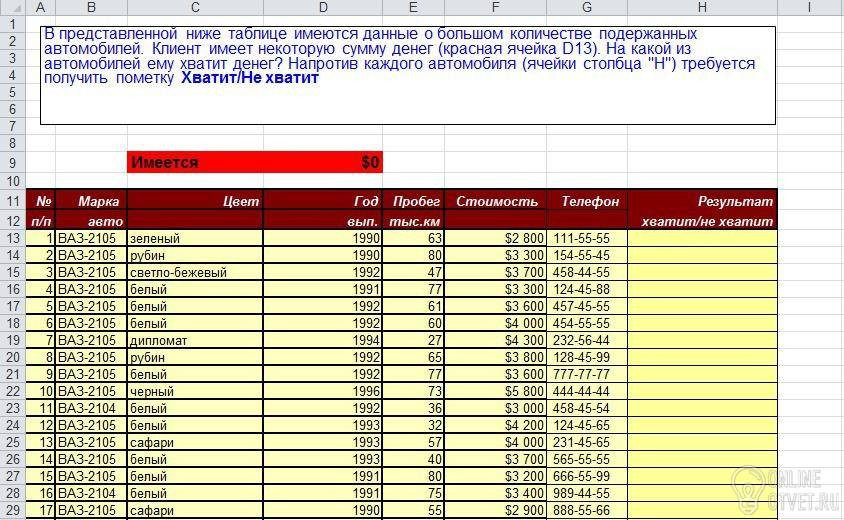The image size is (844, 520).
Task: Click the 'Телефон' table header cell
Action: 587,201
